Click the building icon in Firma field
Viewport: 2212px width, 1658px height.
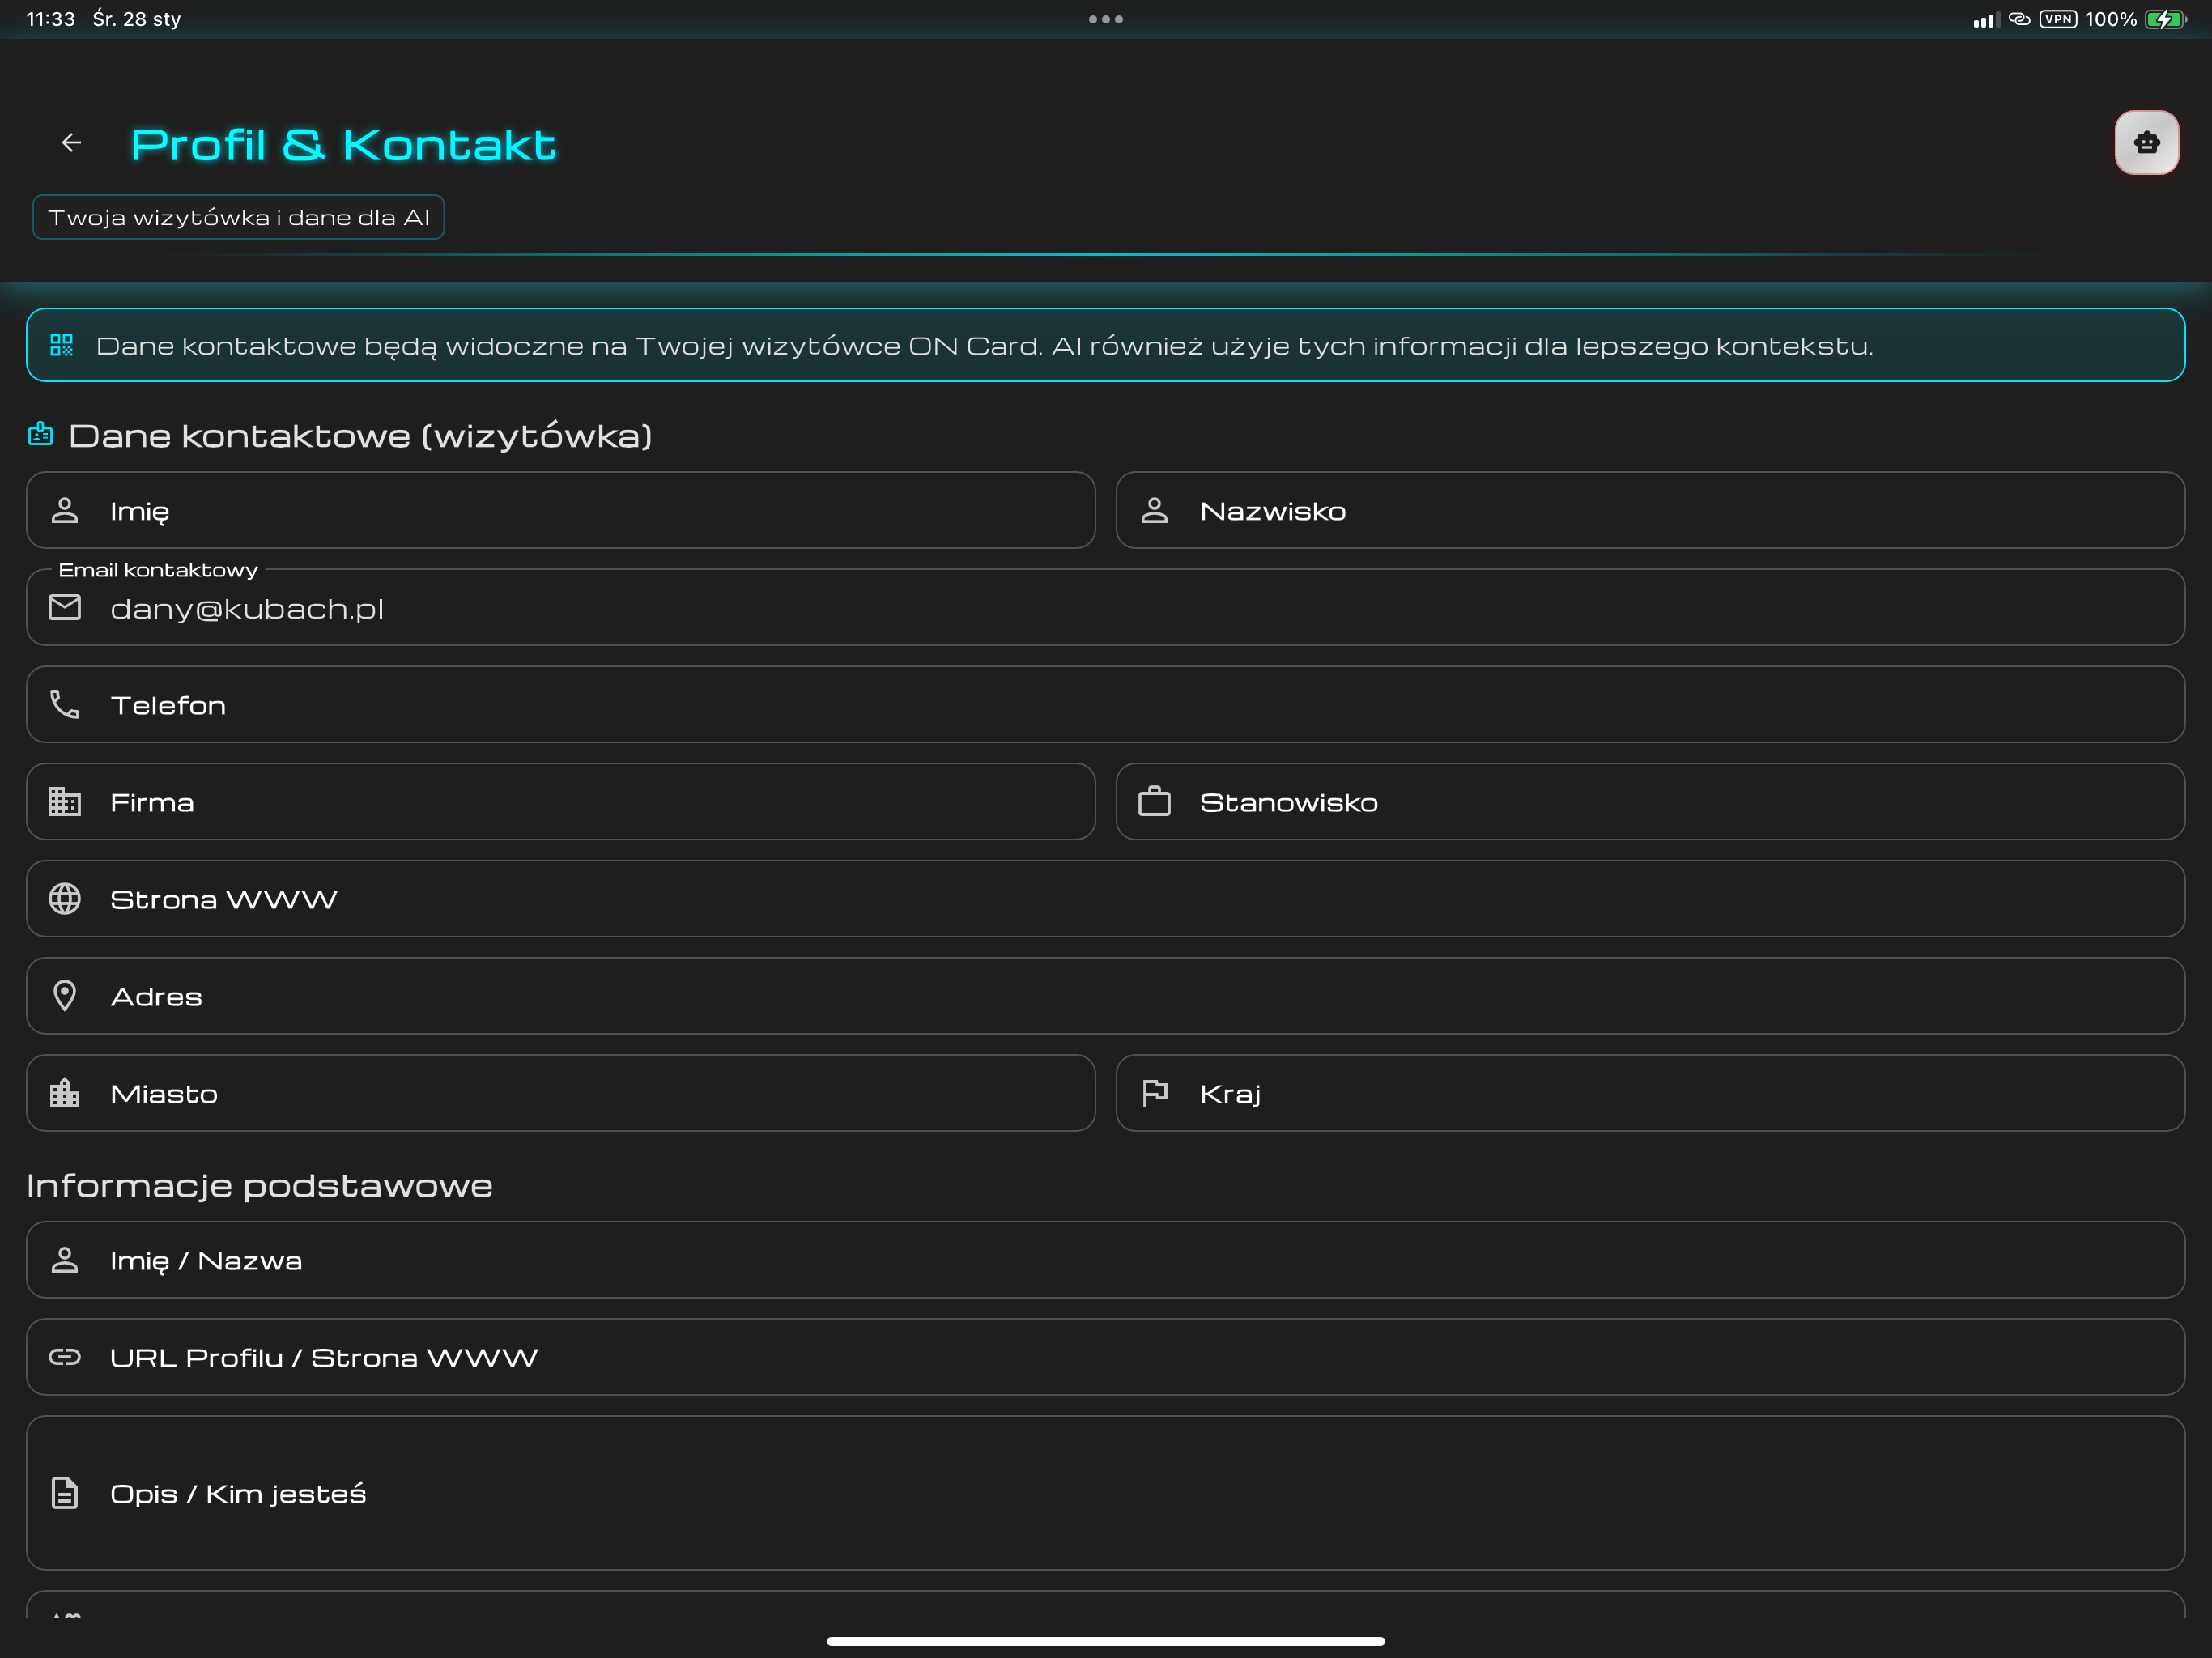(x=65, y=801)
